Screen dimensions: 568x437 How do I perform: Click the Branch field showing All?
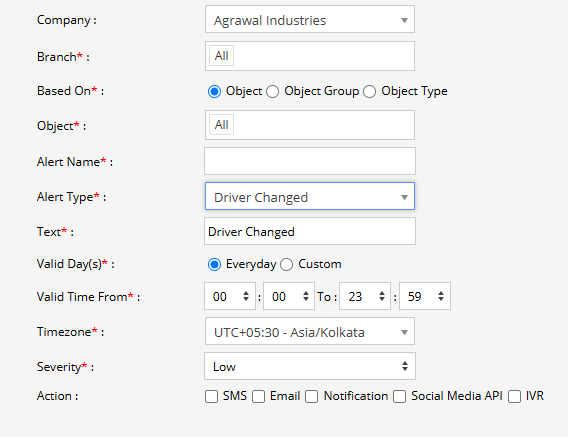pos(310,56)
